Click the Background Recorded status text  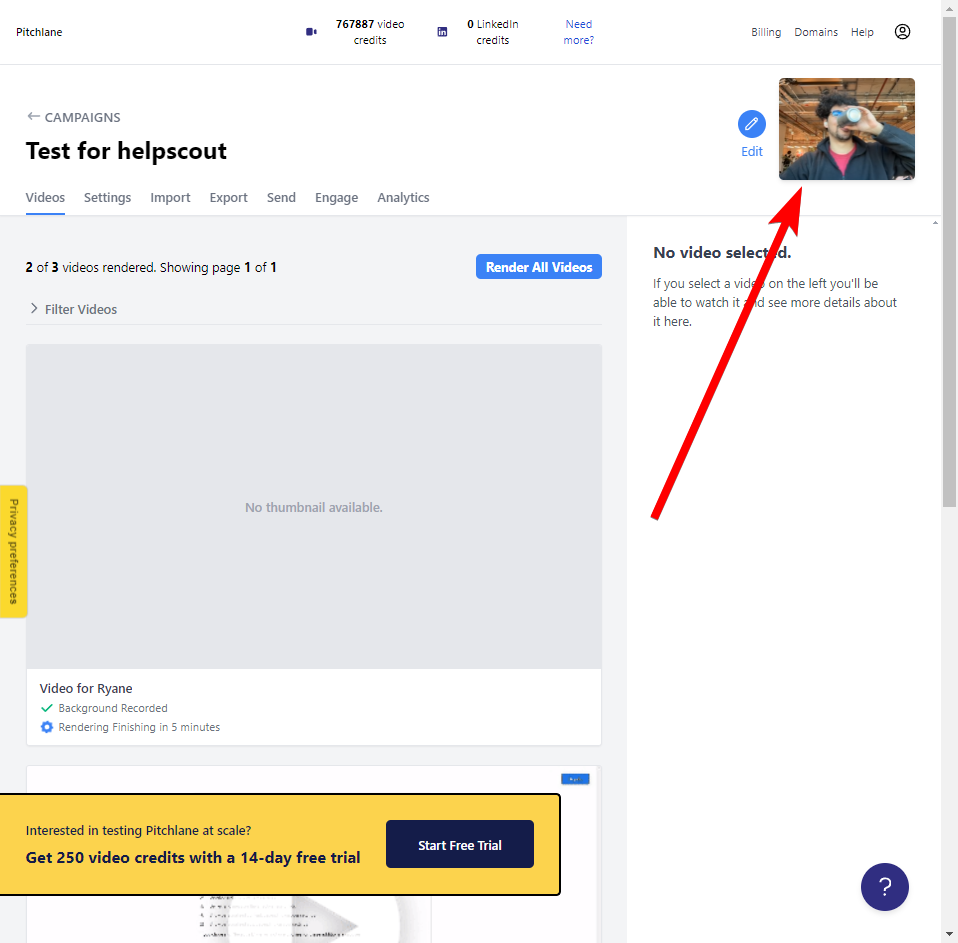113,708
